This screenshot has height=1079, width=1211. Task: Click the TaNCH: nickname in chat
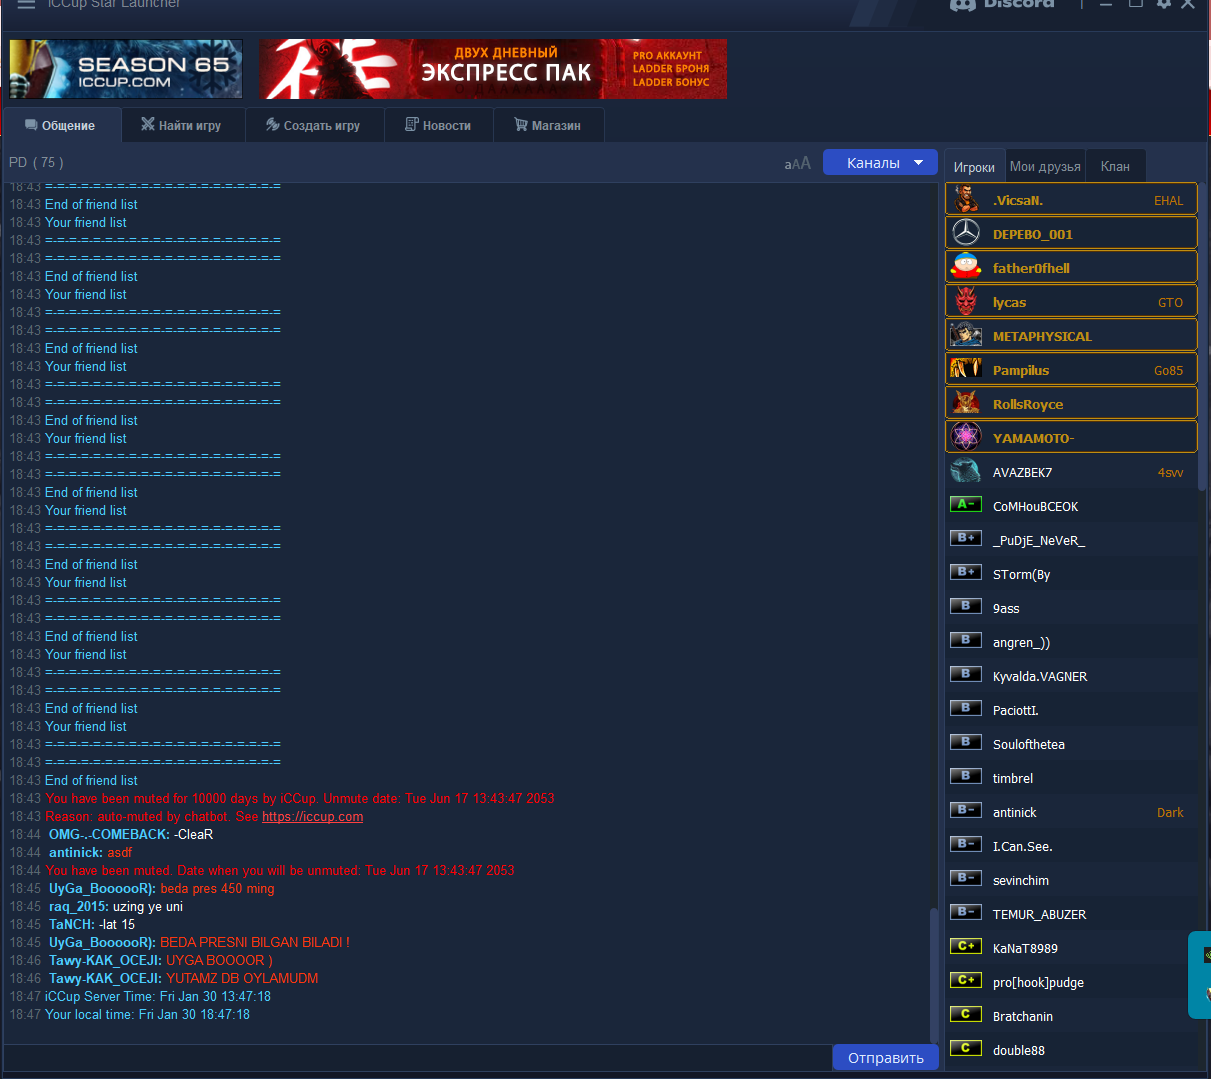pyautogui.click(x=72, y=924)
